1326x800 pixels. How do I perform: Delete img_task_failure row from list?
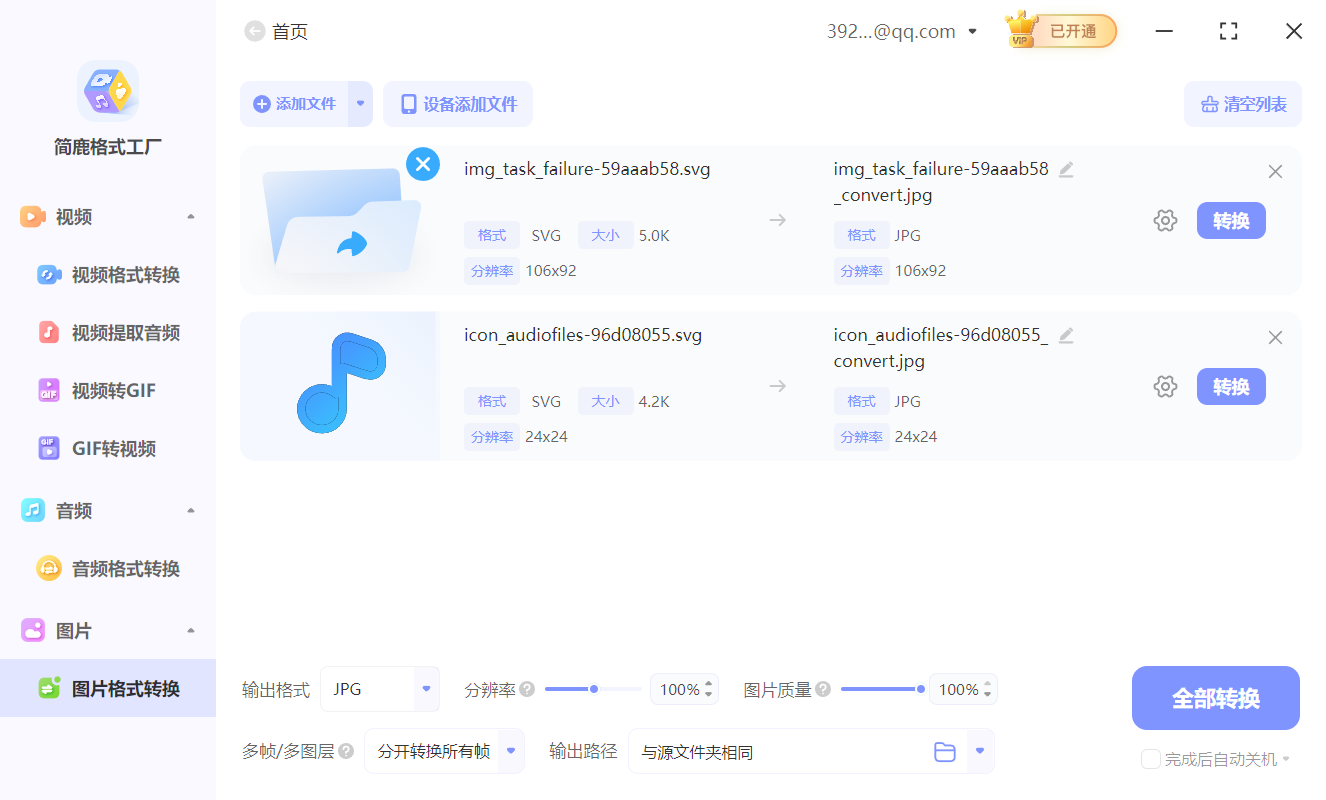pos(1275,172)
